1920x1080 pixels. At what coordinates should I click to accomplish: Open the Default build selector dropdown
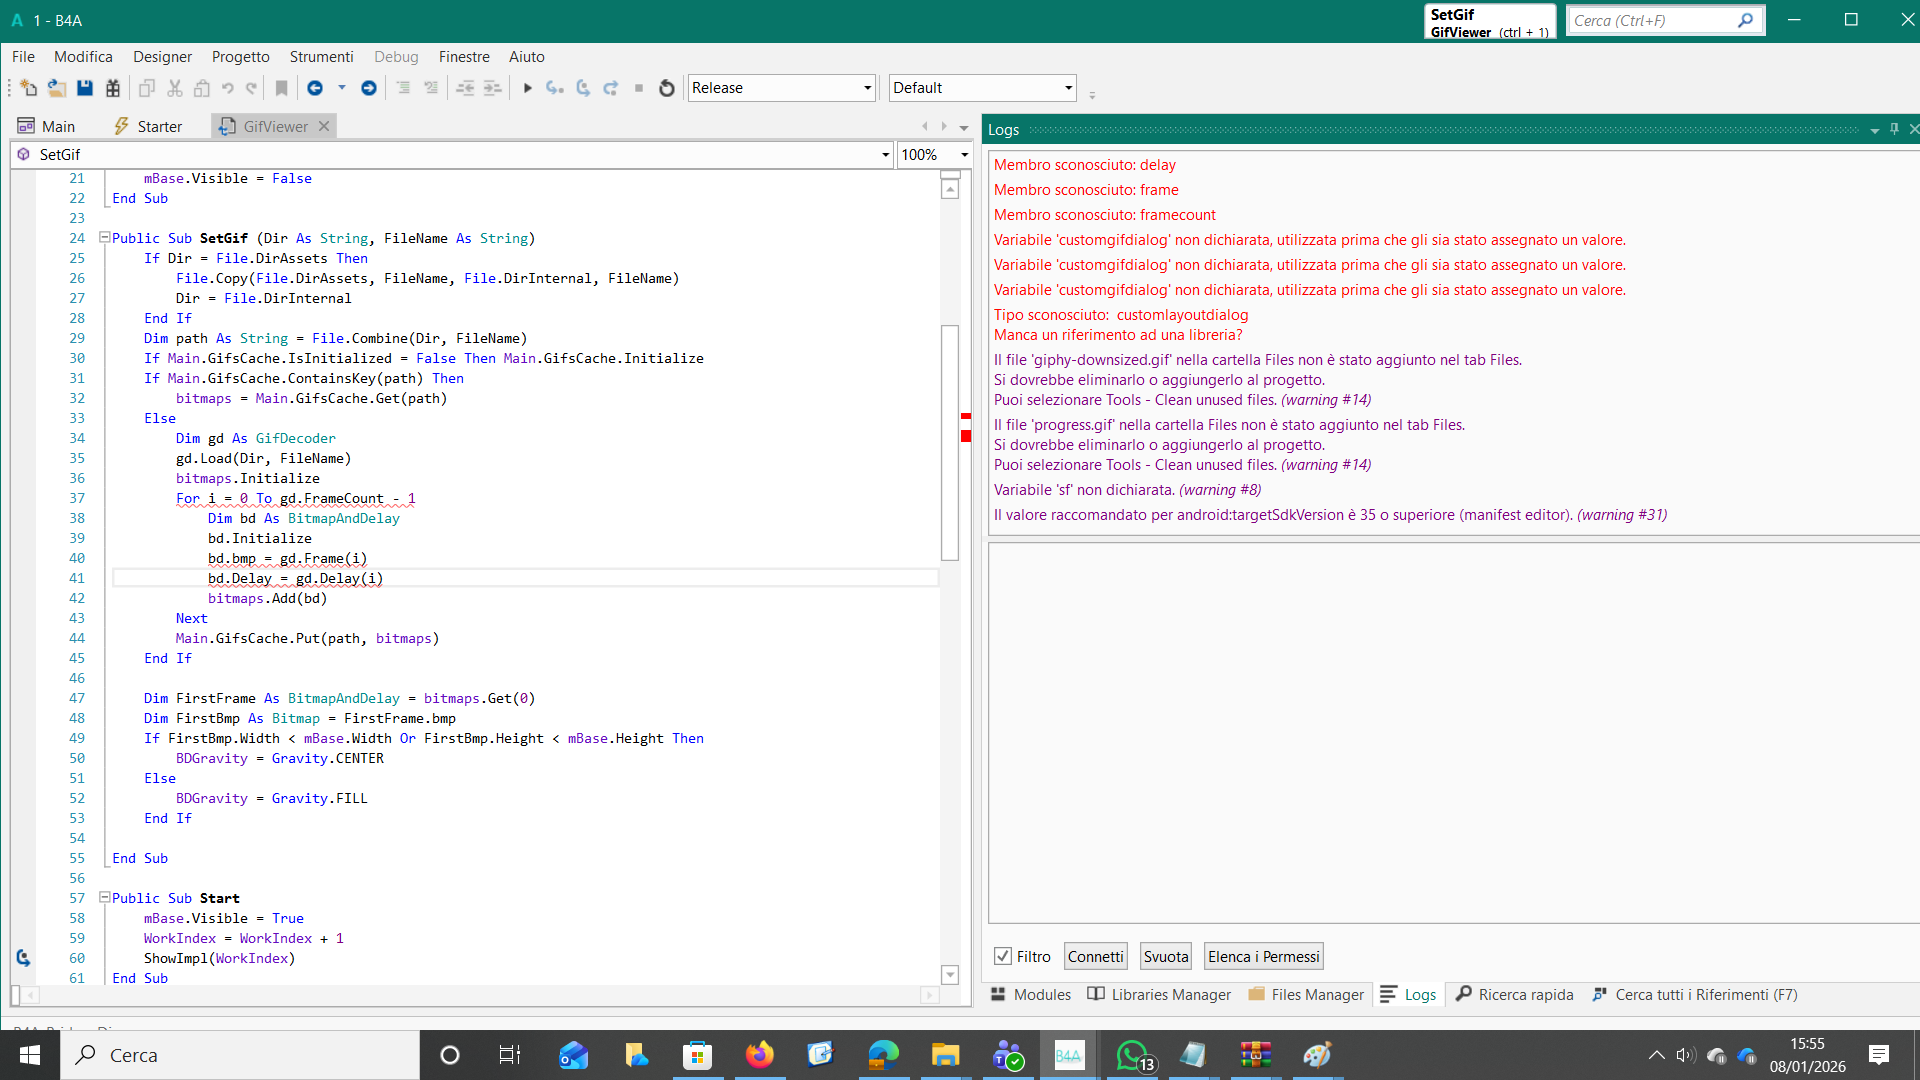pyautogui.click(x=1068, y=88)
